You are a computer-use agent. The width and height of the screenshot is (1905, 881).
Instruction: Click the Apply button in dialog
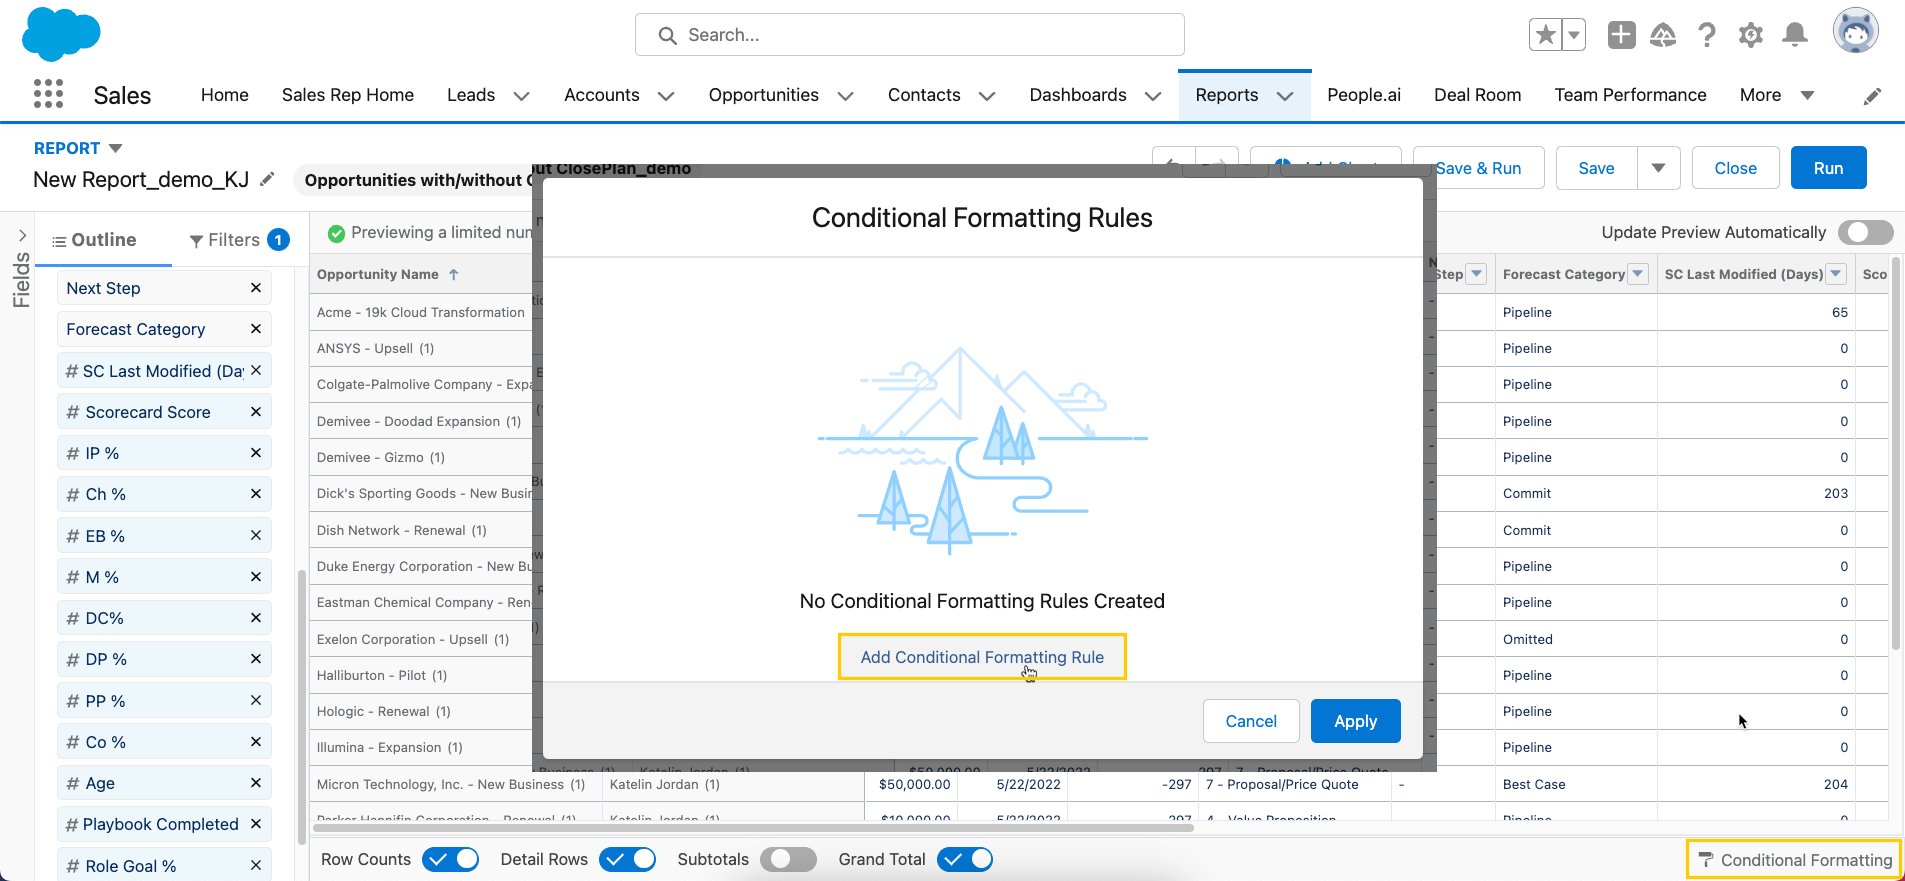pyautogui.click(x=1355, y=721)
